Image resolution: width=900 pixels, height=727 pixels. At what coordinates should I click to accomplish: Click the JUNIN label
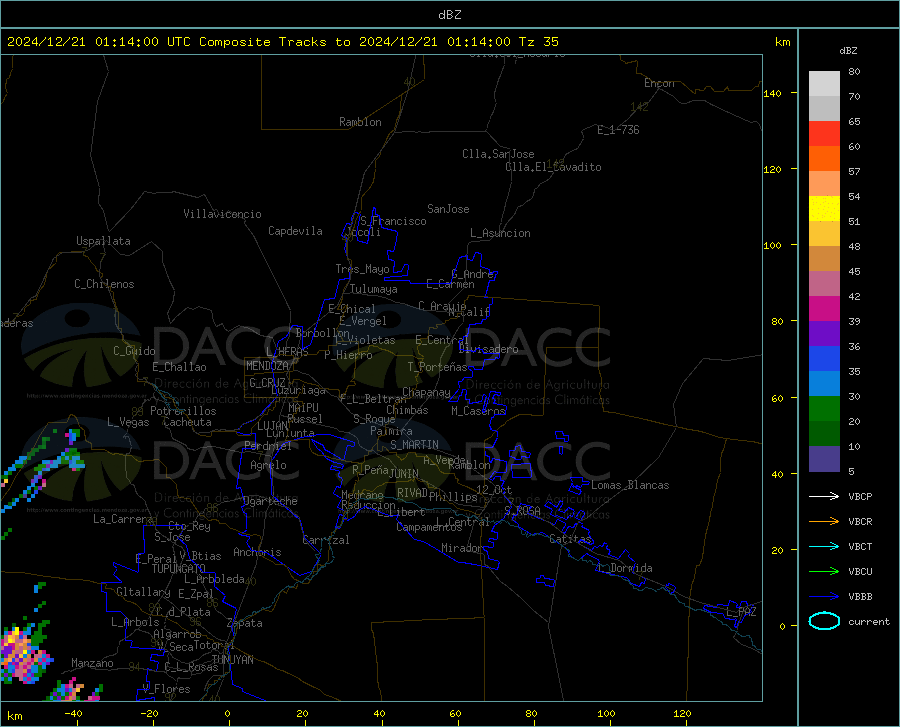404,474
